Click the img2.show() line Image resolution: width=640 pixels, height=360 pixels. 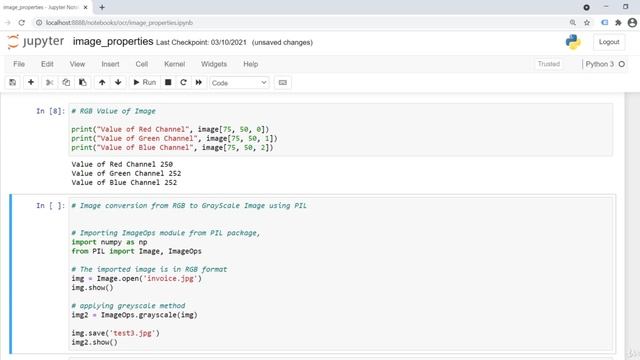tap(94, 342)
